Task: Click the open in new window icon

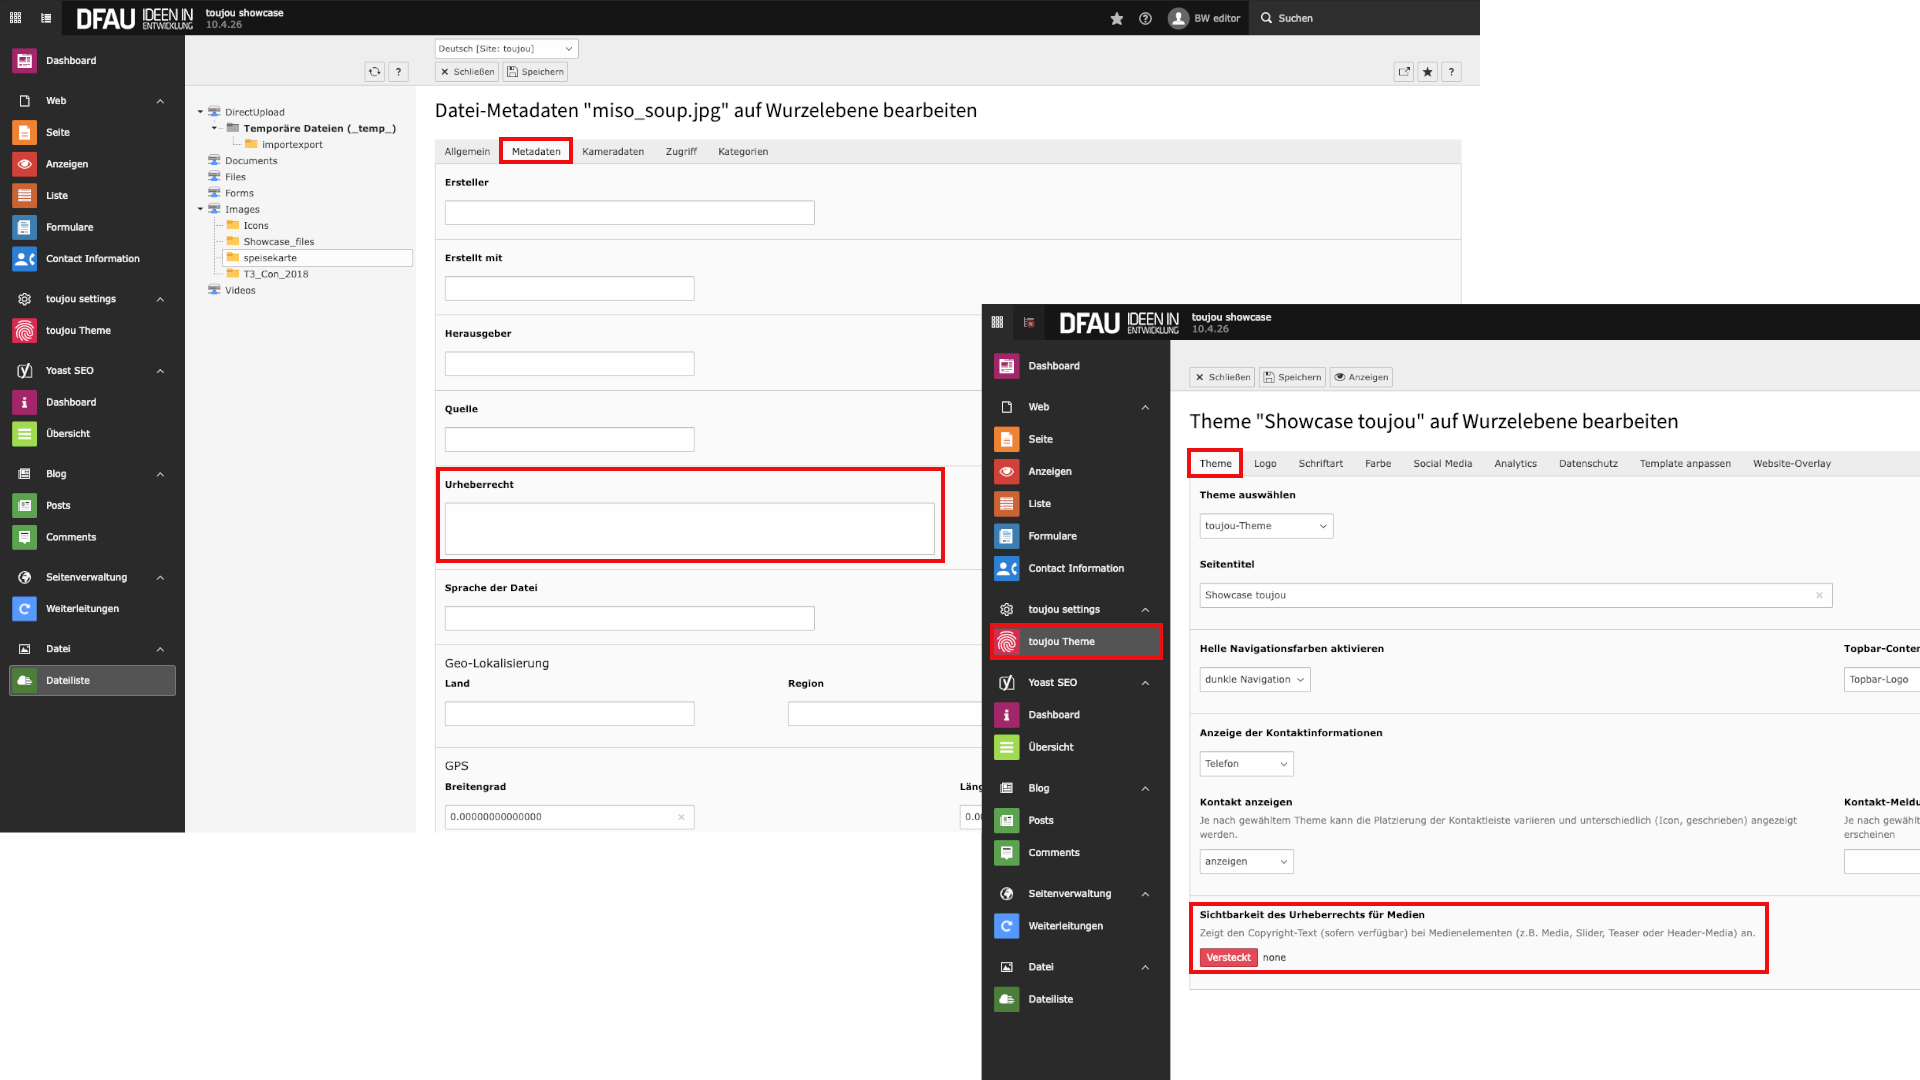Action: (1404, 72)
